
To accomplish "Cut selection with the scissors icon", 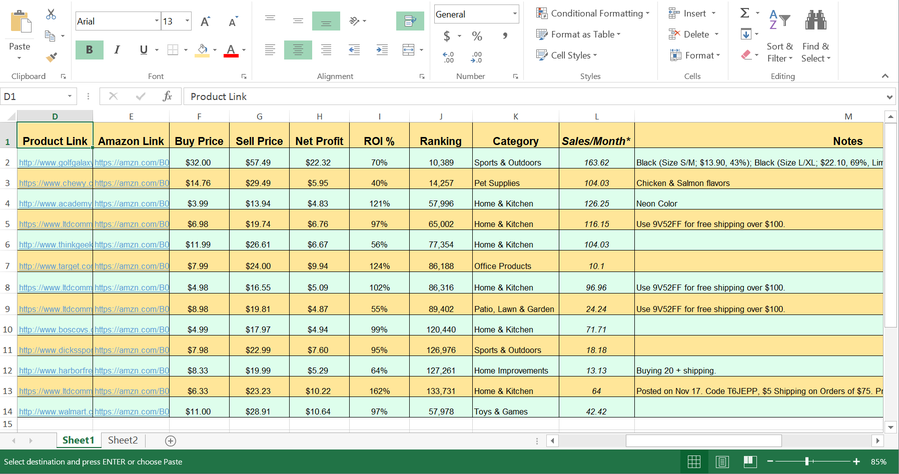I will point(51,14).
